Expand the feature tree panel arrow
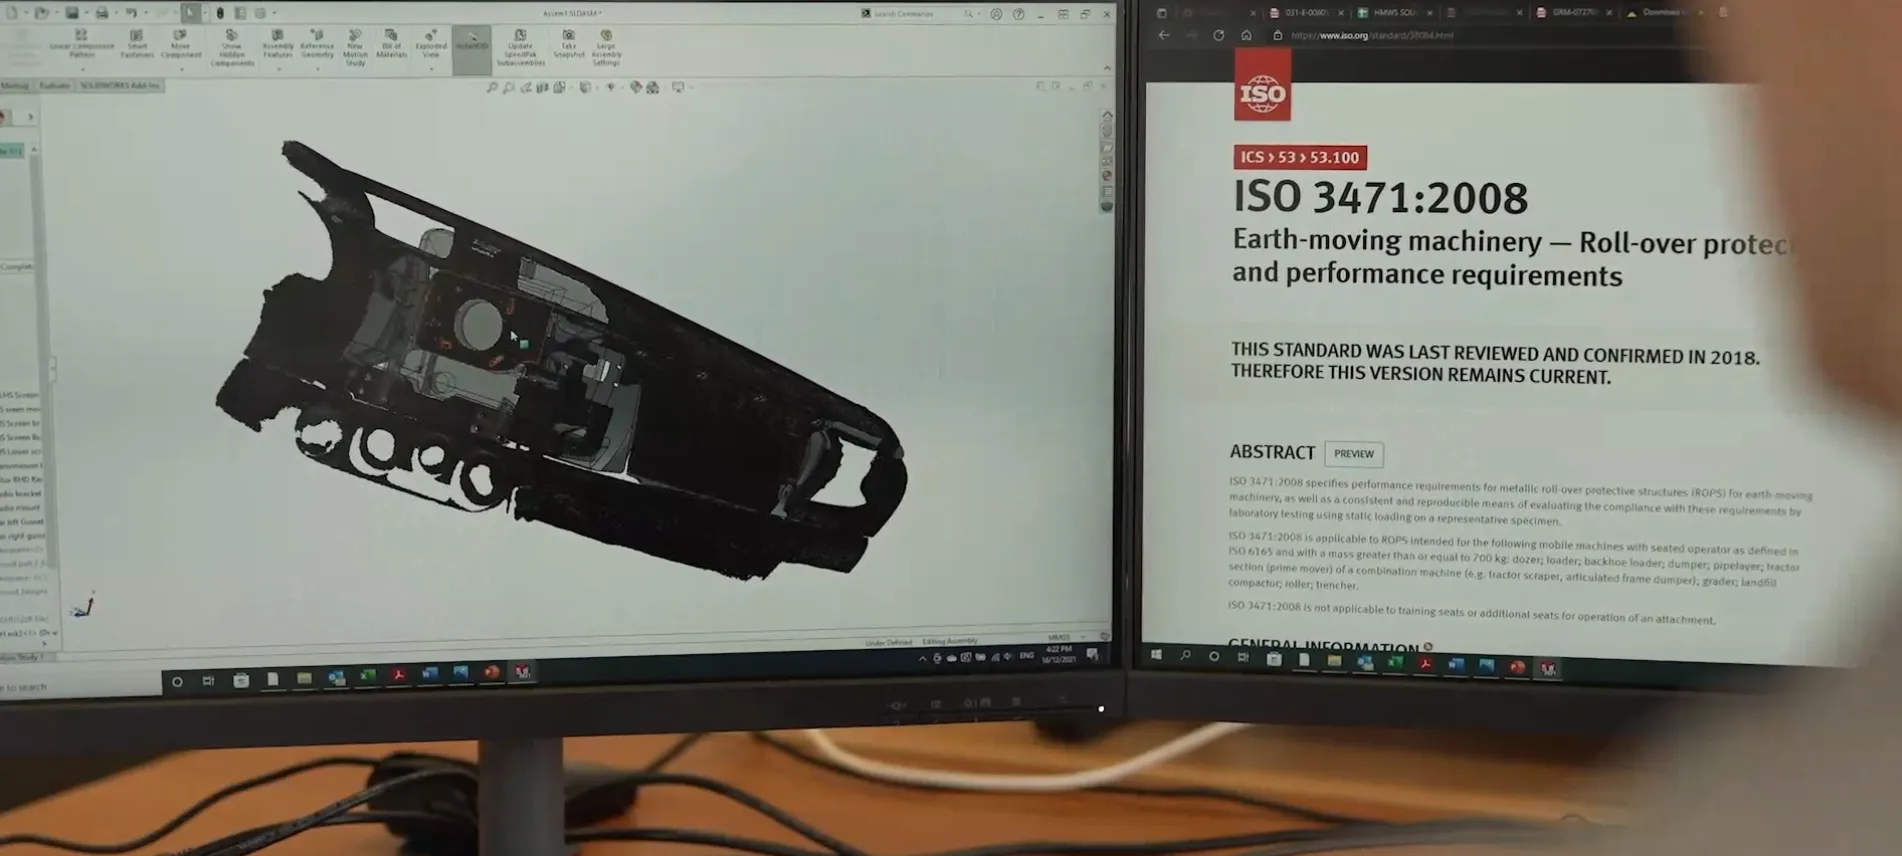The height and width of the screenshot is (856, 1902). click(30, 117)
